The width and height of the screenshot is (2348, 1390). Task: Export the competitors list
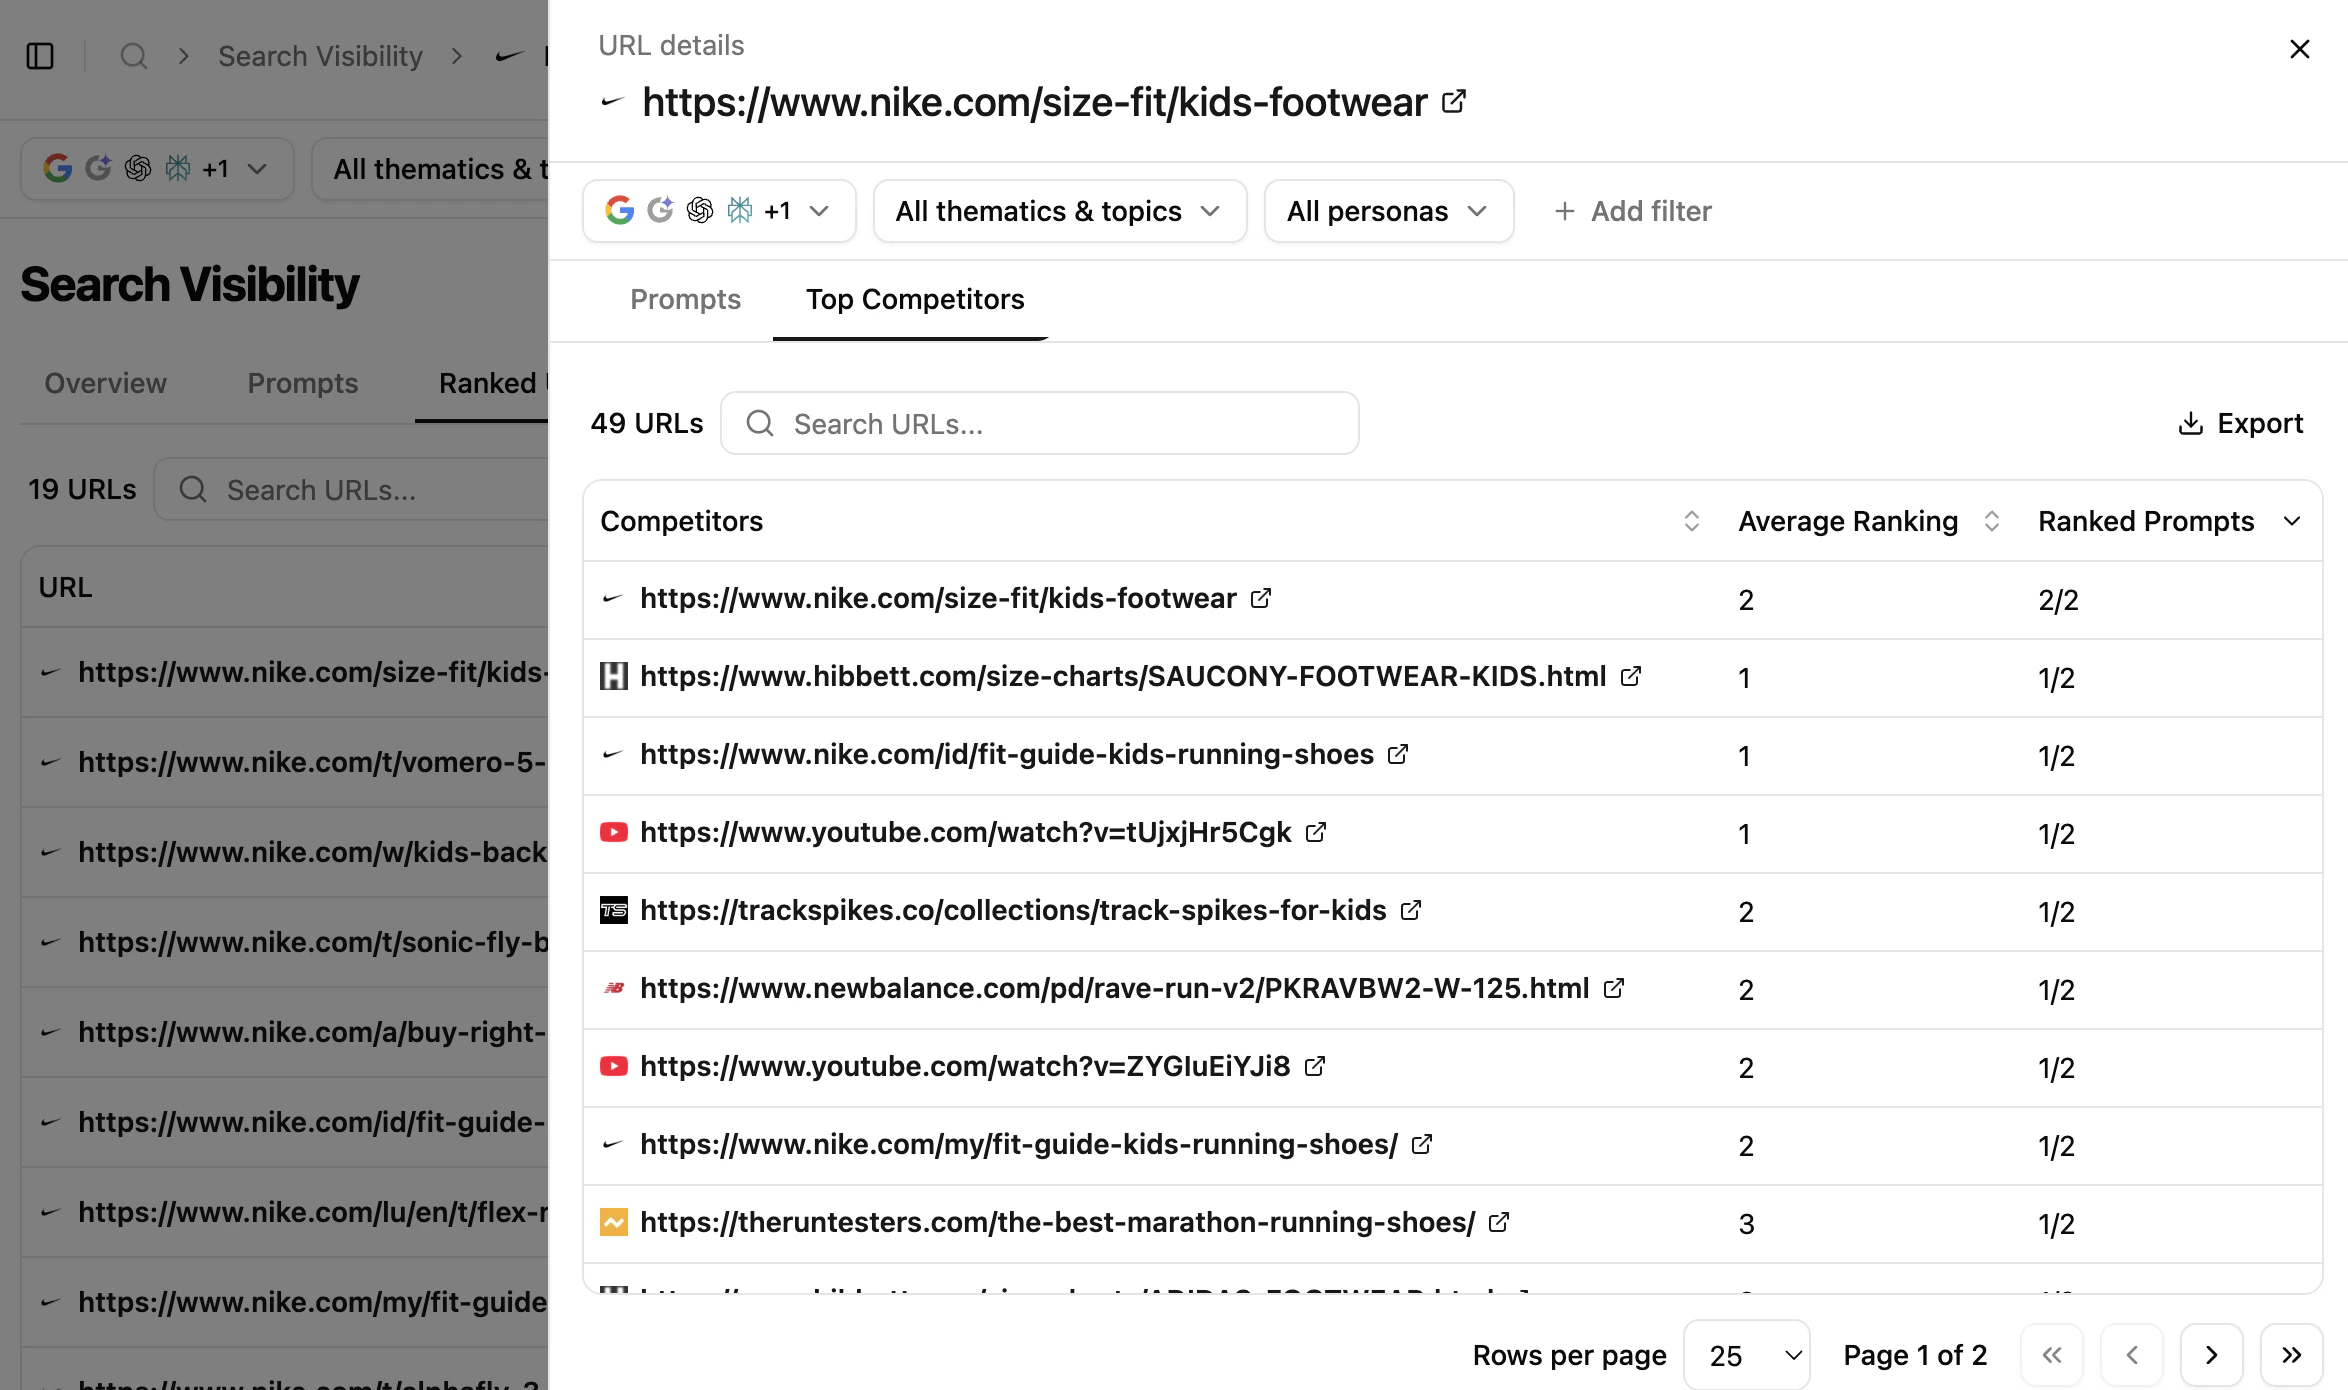pyautogui.click(x=2240, y=423)
